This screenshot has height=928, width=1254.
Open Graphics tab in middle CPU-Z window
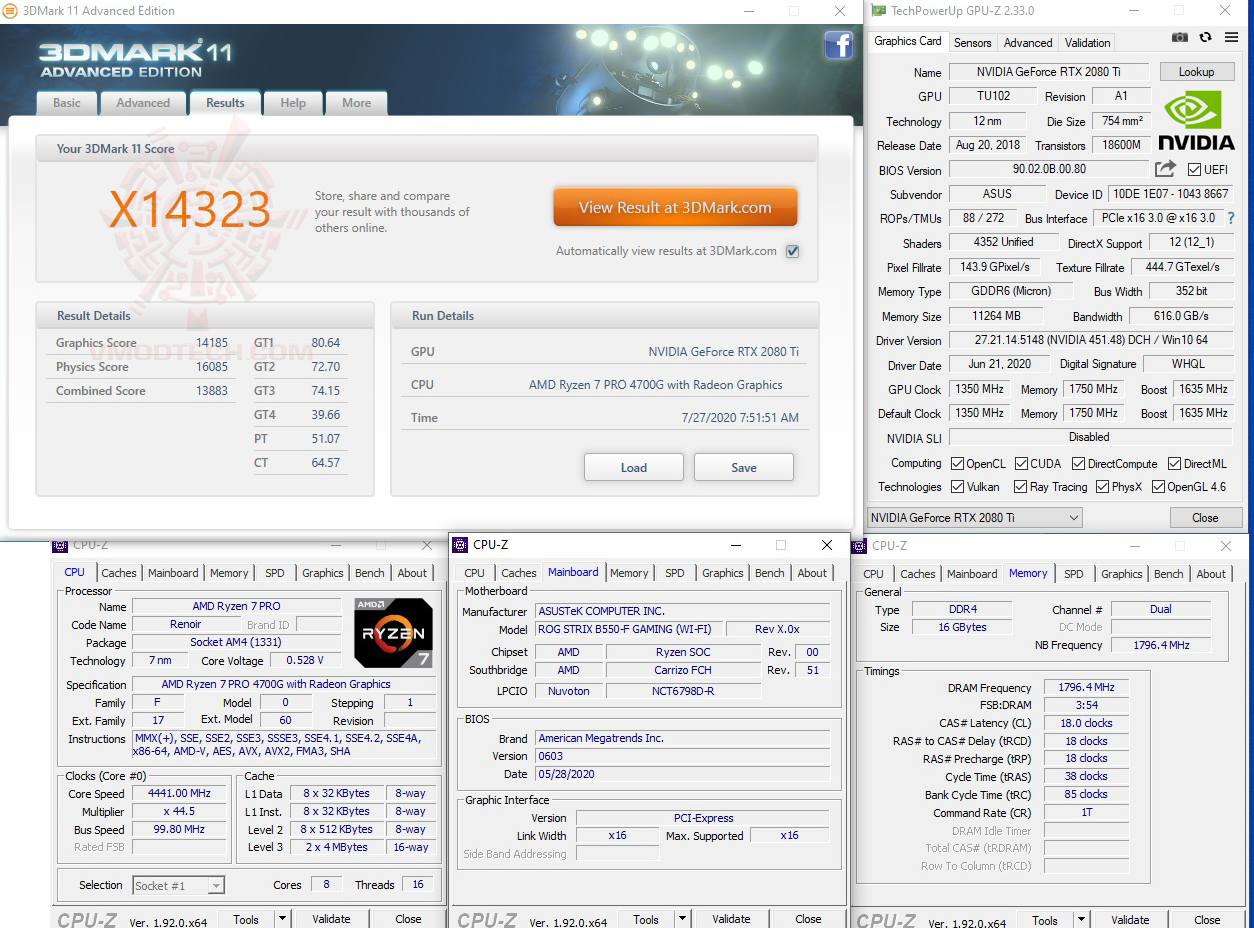tap(723, 573)
